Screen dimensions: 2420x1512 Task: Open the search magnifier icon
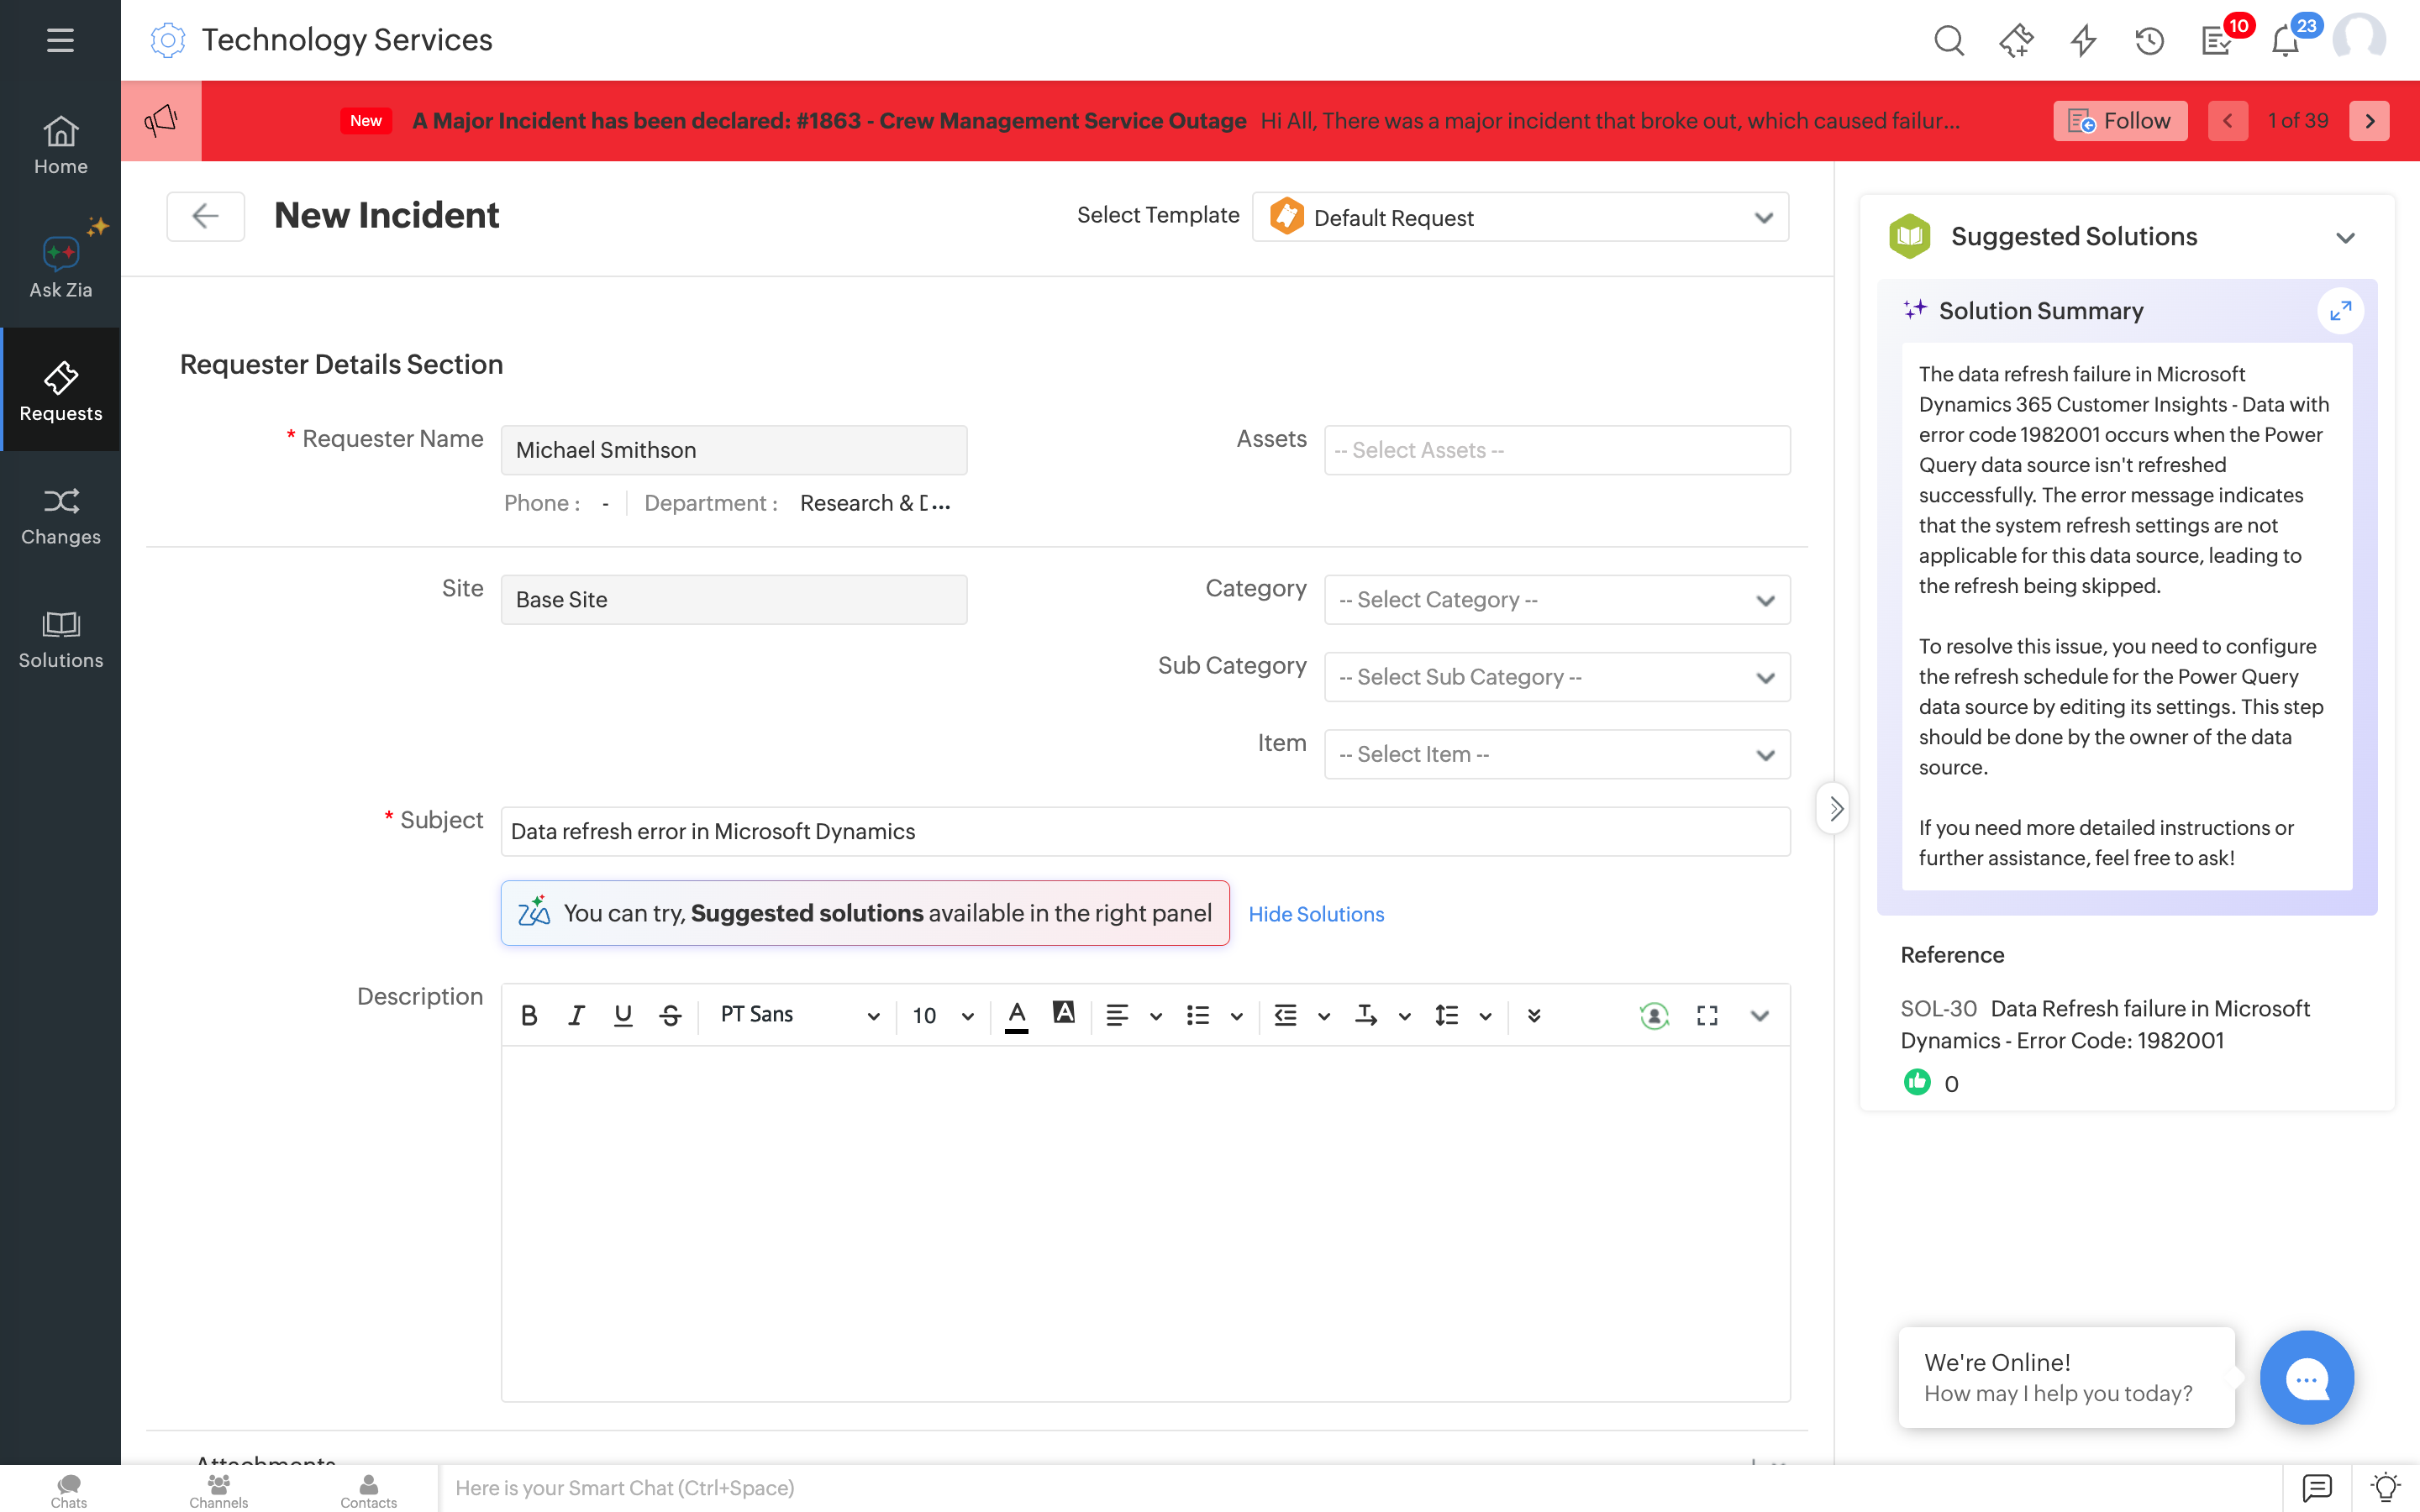point(1948,41)
